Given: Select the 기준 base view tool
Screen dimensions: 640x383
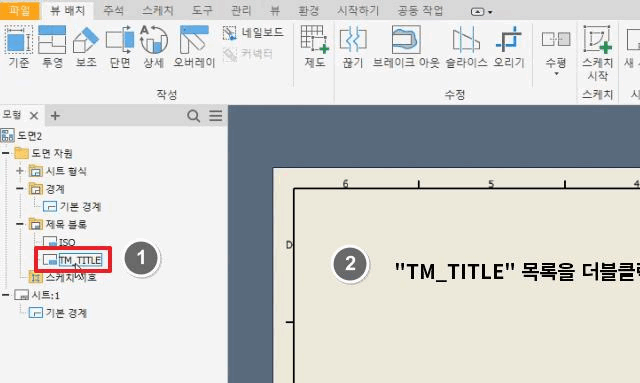Looking at the screenshot, I should (x=18, y=46).
